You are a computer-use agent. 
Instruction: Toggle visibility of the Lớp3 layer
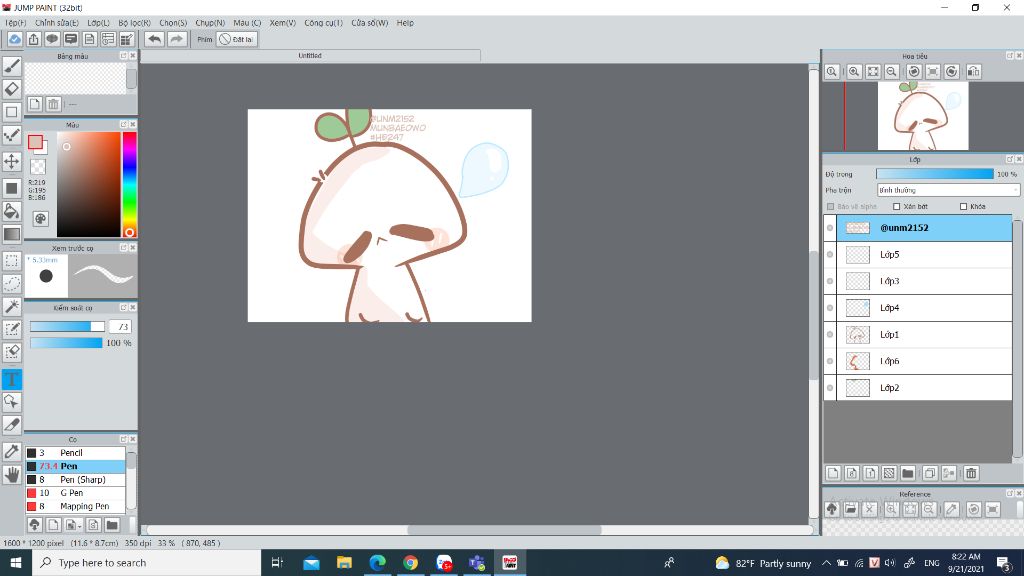(x=830, y=281)
